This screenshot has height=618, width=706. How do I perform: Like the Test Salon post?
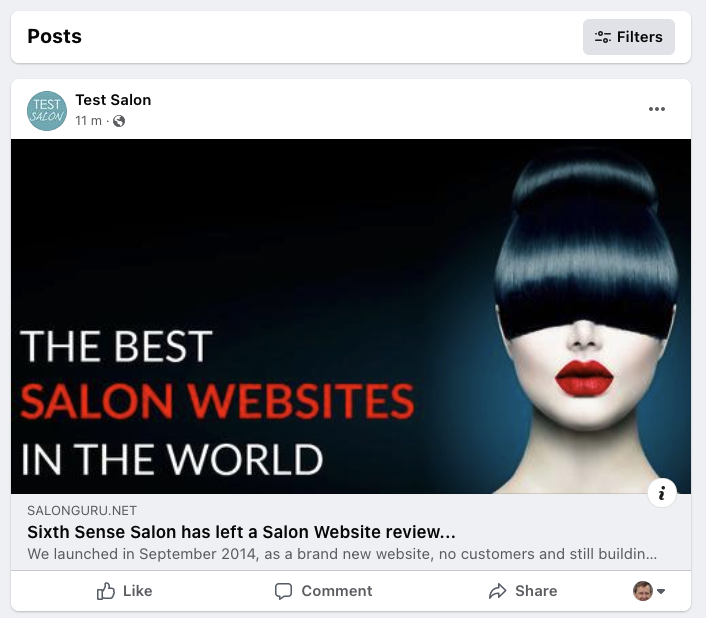coord(124,591)
